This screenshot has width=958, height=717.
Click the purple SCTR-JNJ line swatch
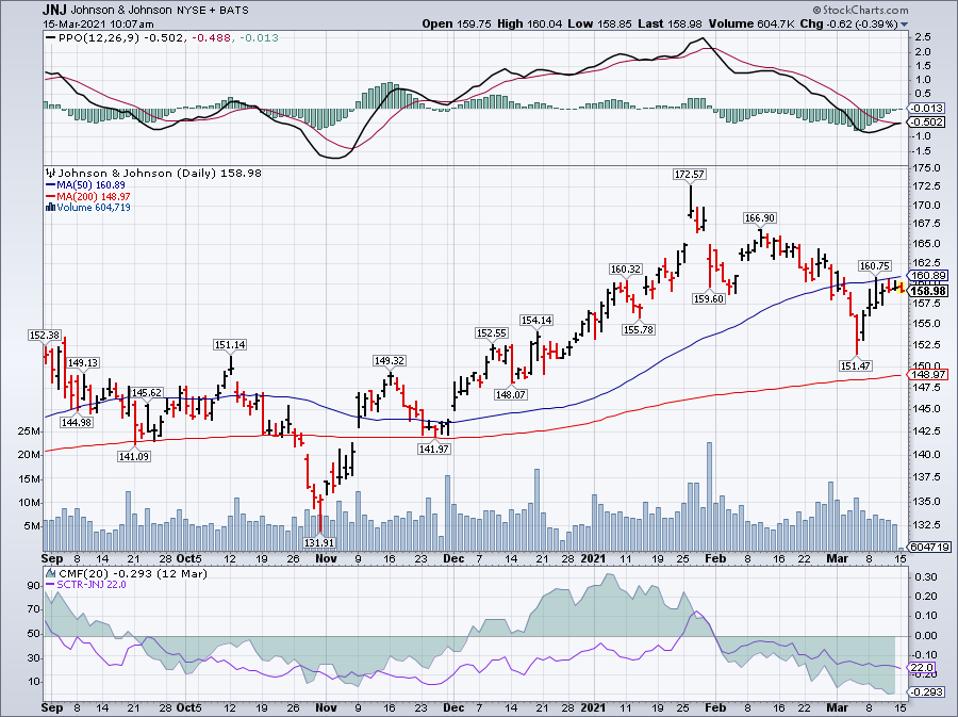(51, 585)
